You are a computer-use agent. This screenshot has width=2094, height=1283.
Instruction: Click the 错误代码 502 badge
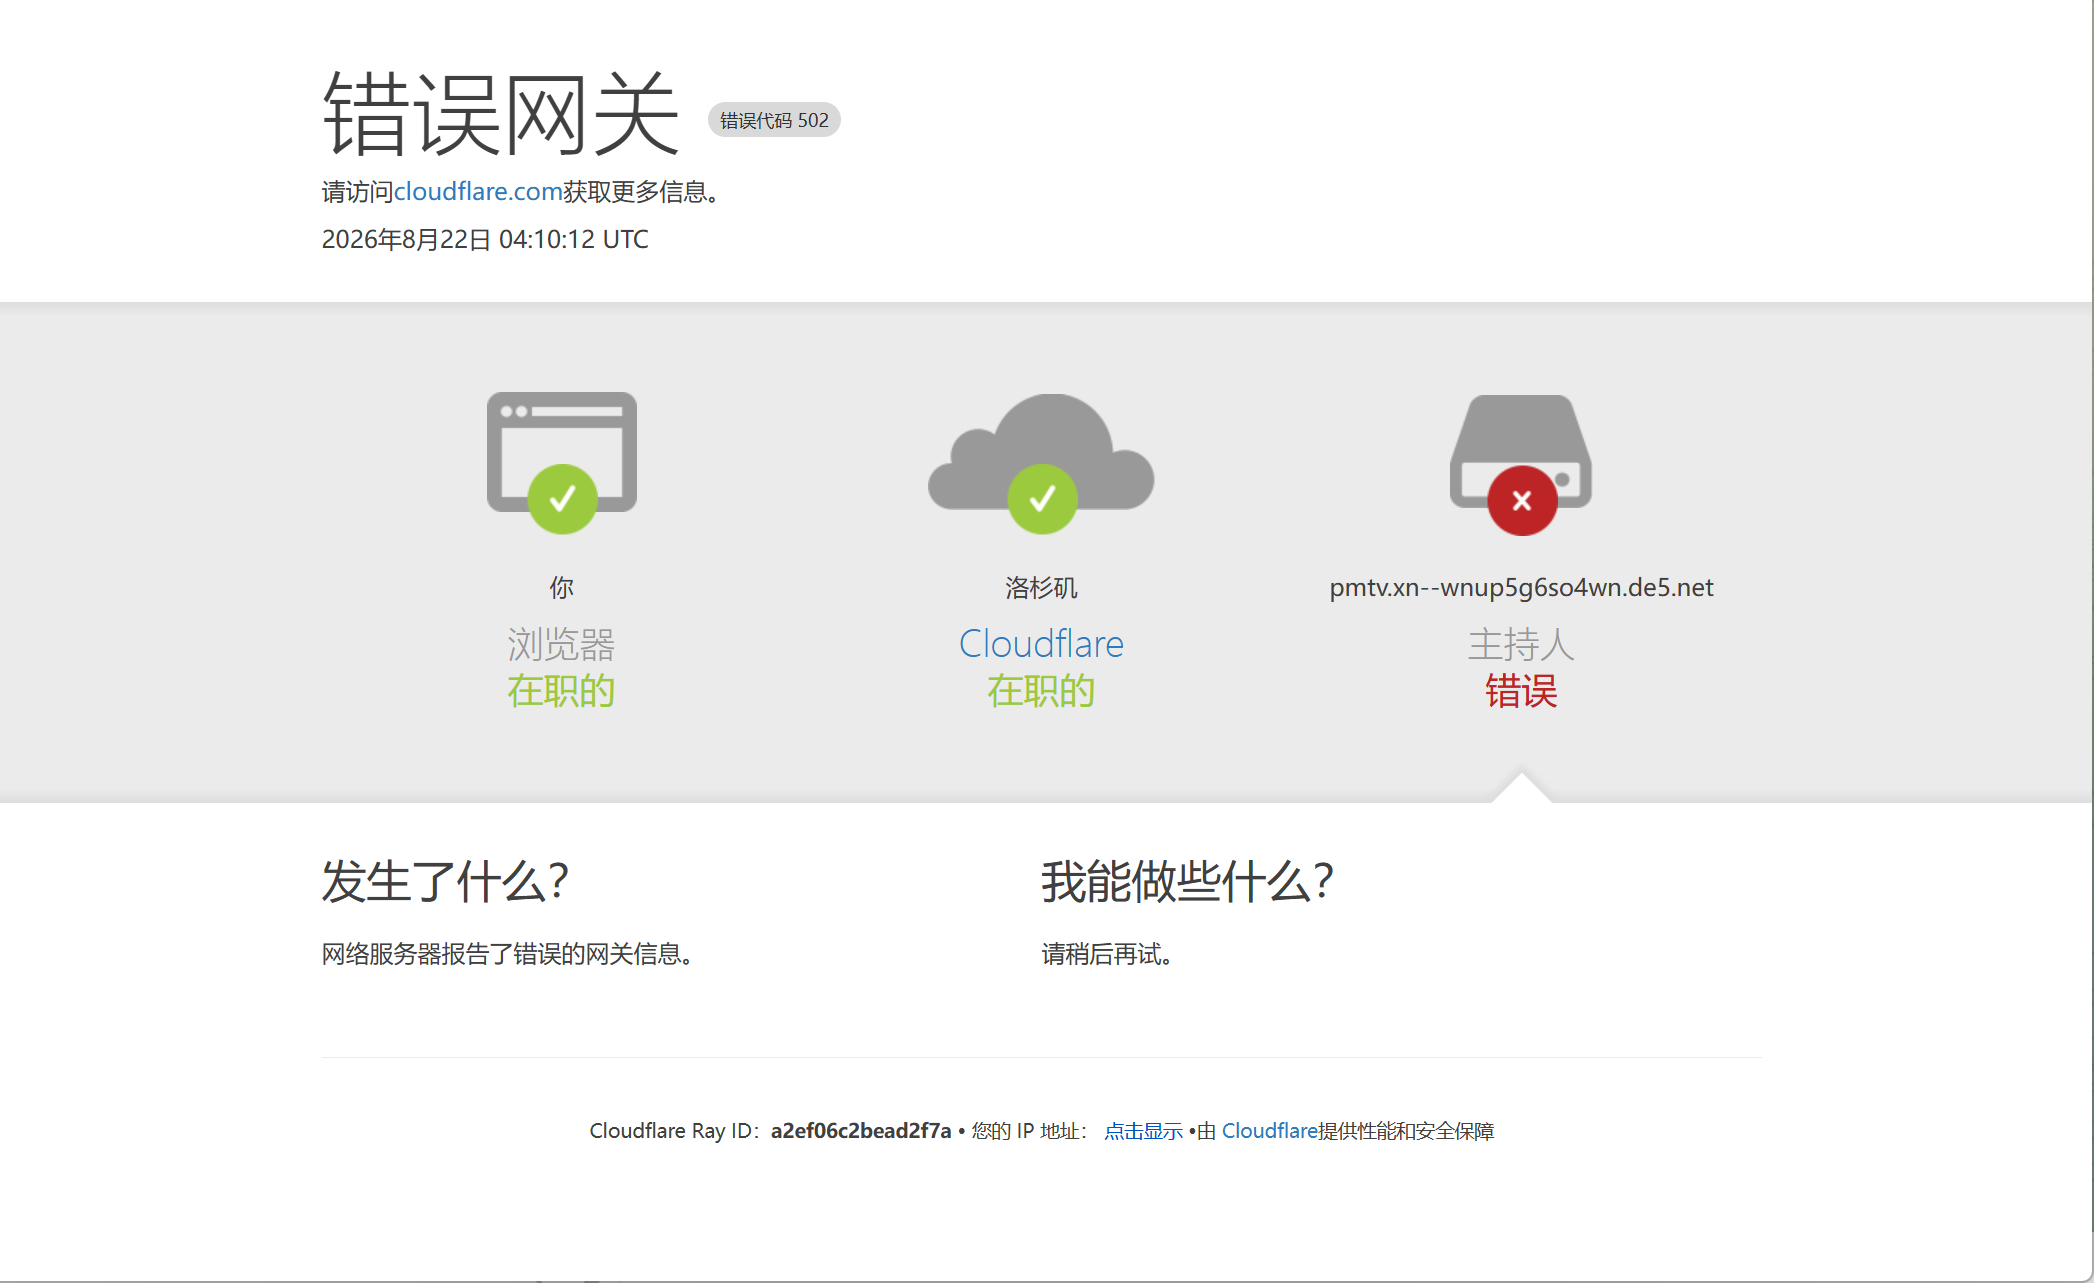(x=774, y=120)
